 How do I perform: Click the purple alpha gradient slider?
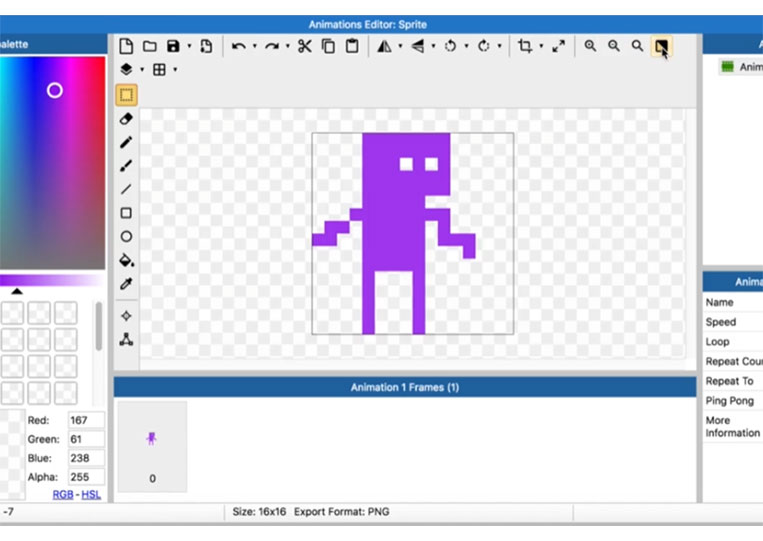click(x=51, y=280)
